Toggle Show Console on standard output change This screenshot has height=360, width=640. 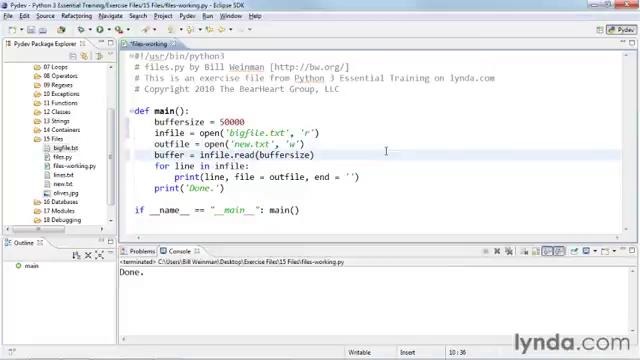547,251
